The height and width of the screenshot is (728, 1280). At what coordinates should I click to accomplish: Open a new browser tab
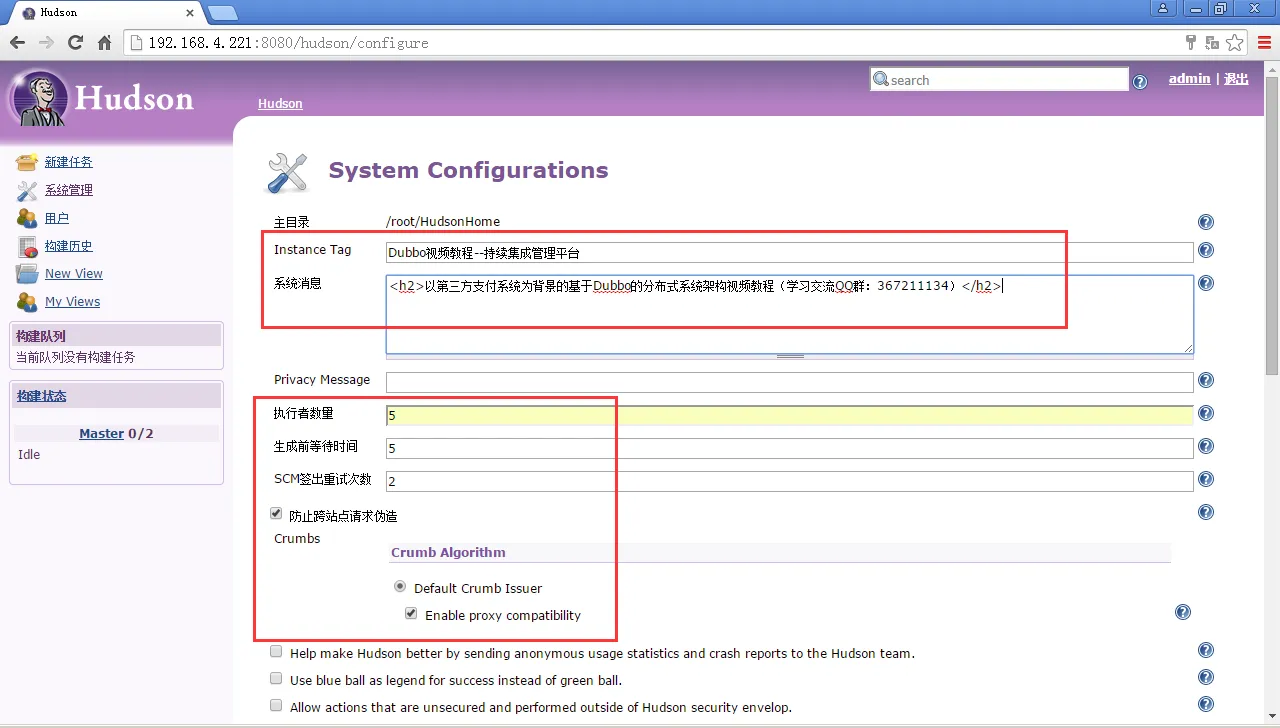tap(222, 13)
